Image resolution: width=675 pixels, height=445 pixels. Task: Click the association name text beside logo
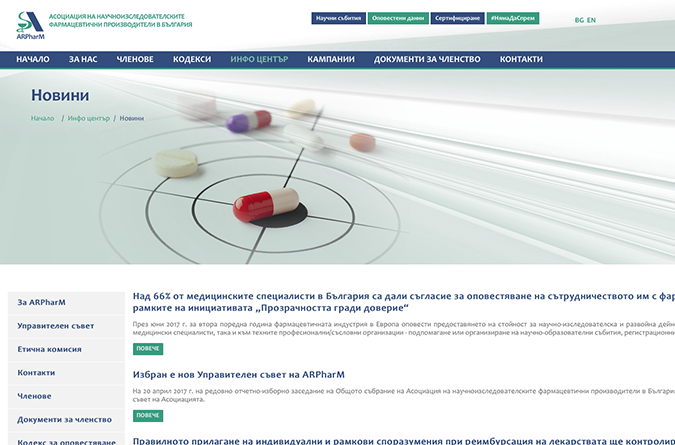click(x=121, y=21)
